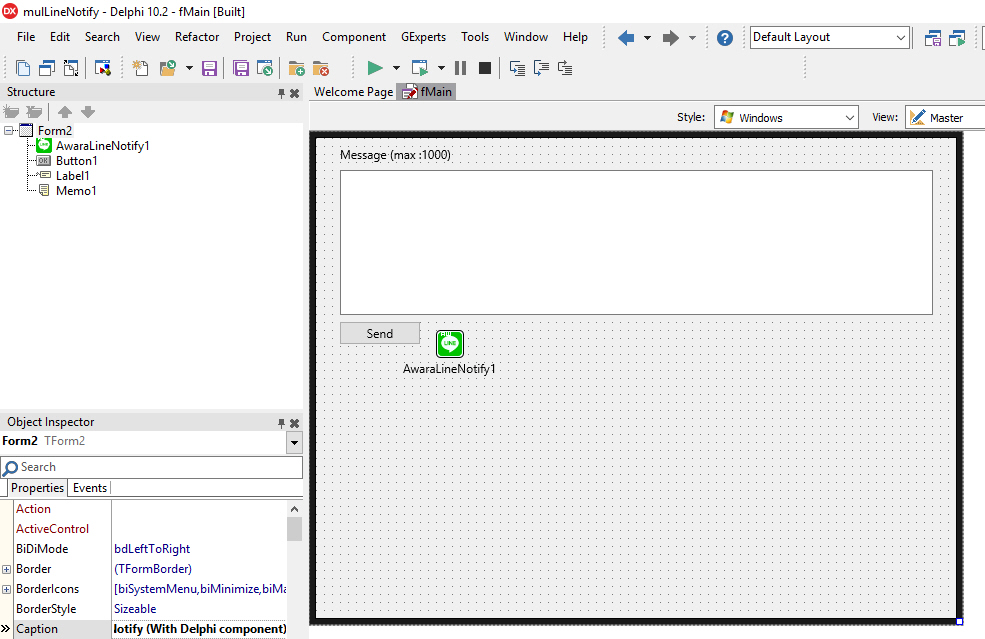985x639 pixels.
Task: Close the Structure panel
Action: [294, 93]
